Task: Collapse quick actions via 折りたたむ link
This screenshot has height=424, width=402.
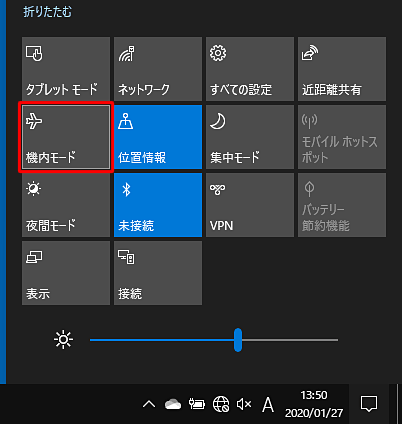Action: (x=47, y=12)
